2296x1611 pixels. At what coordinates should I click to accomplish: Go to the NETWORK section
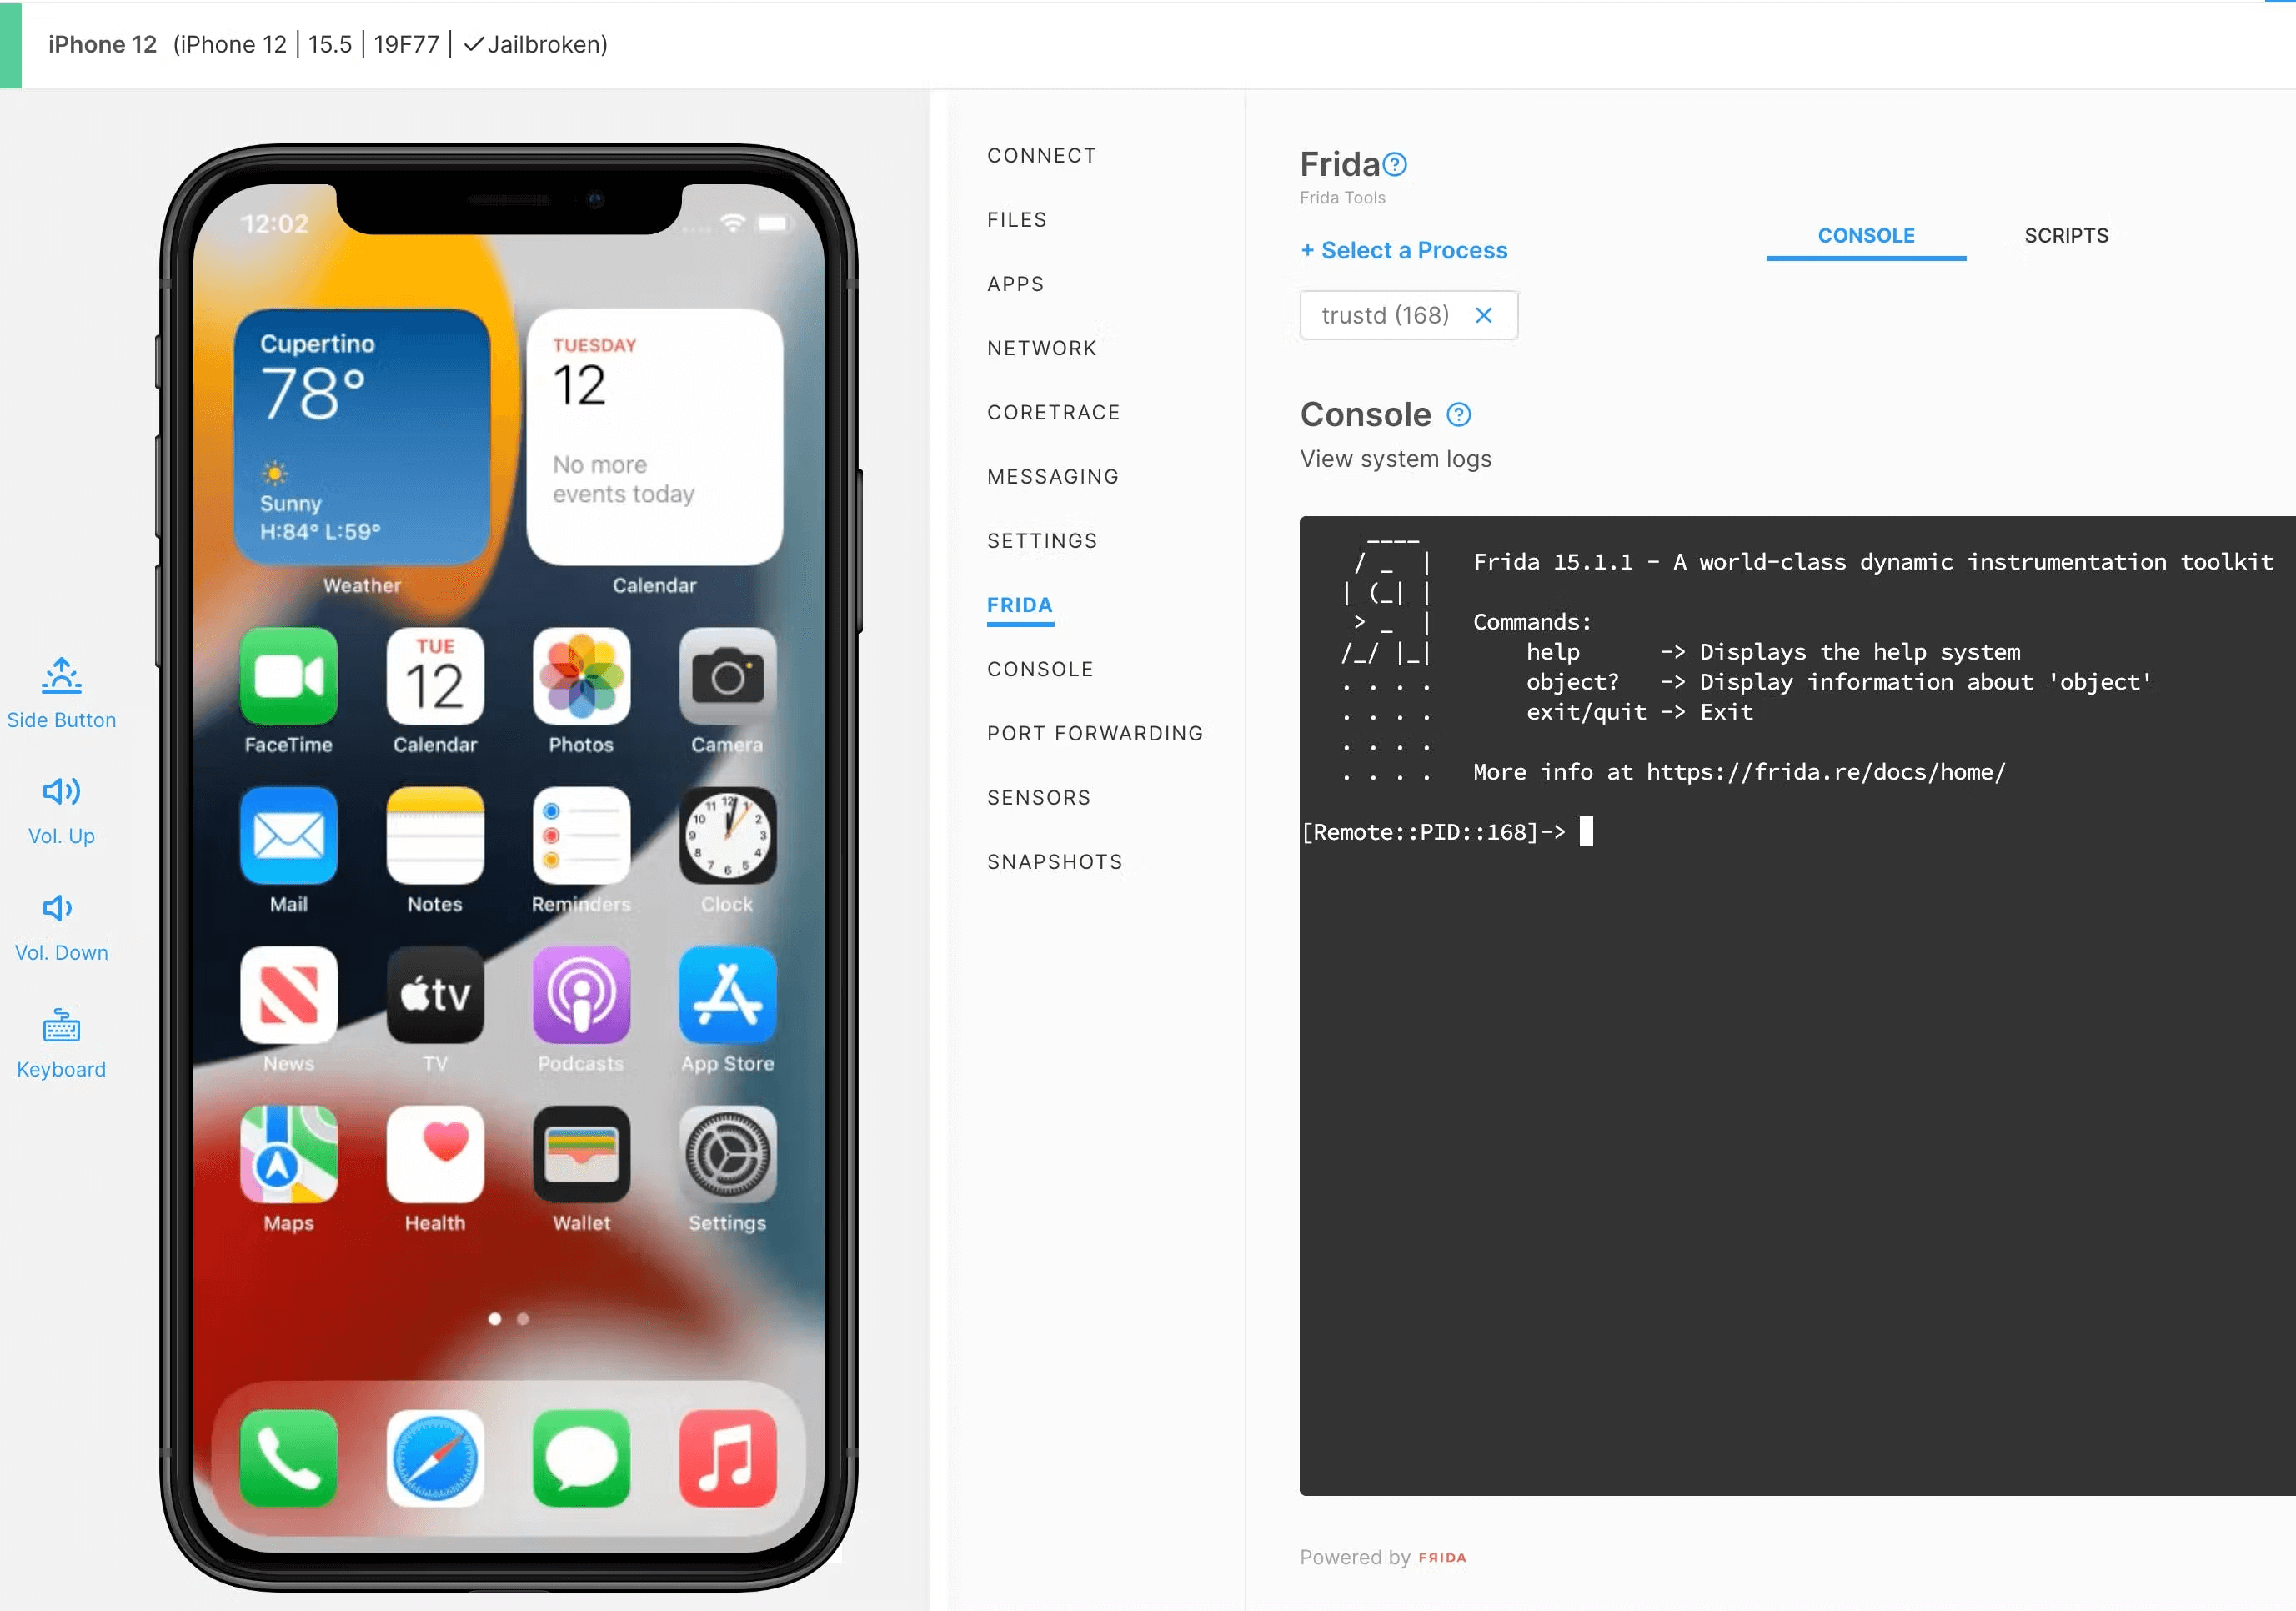1042,348
